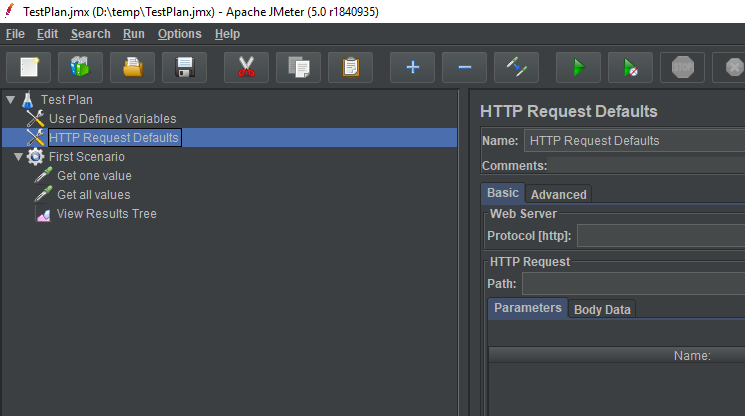Open the Templates icon
745x416 pixels.
80,67
